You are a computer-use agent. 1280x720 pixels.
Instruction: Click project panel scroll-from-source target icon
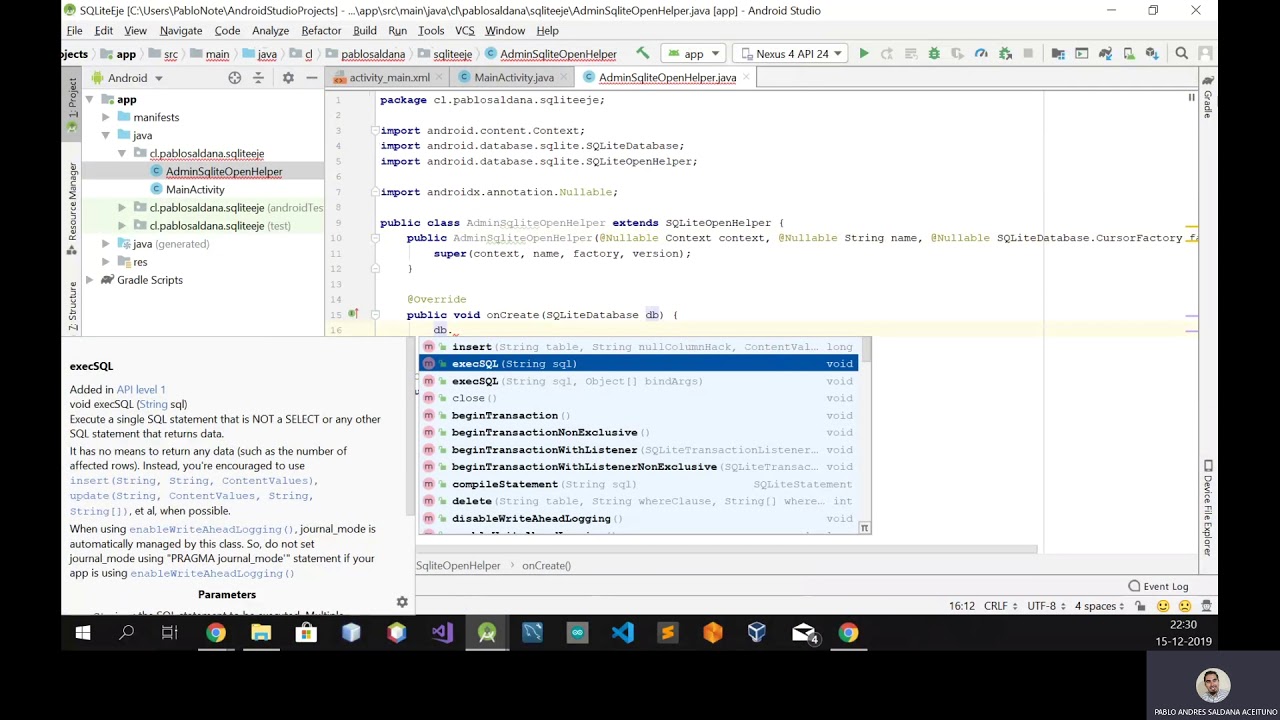pyautogui.click(x=234, y=78)
